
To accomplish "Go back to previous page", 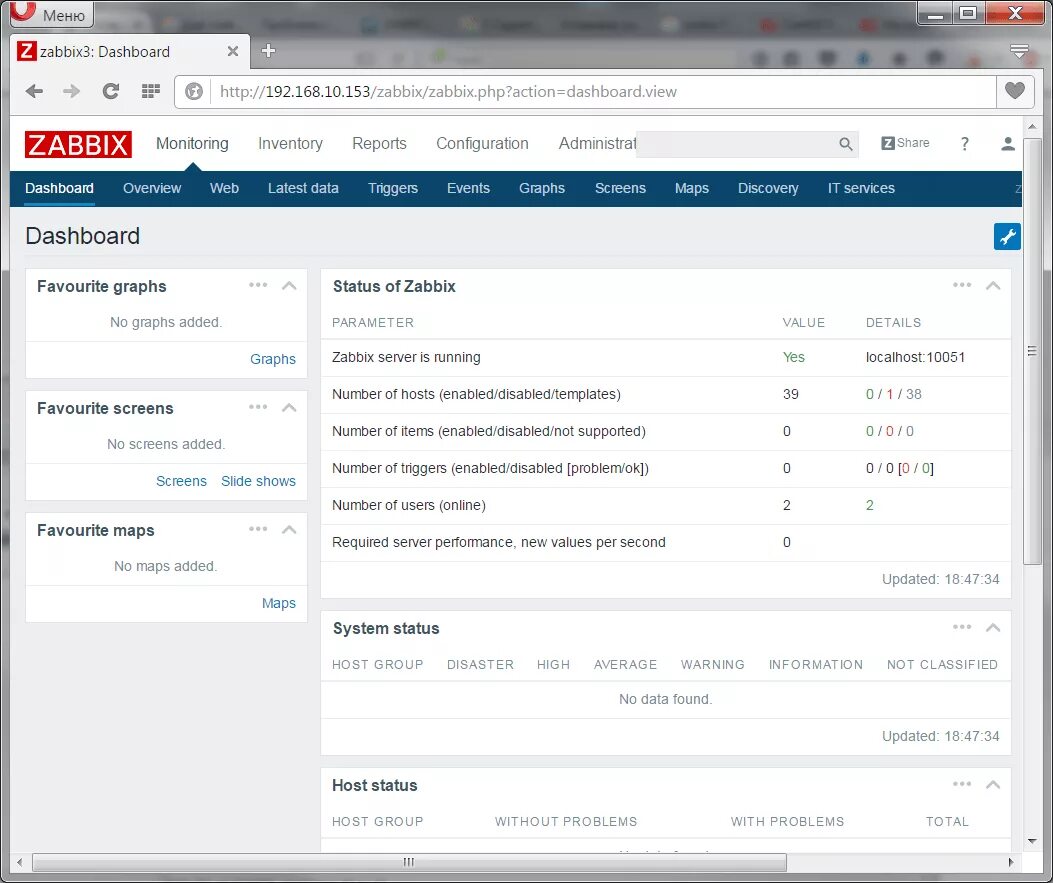I will pyautogui.click(x=34, y=91).
